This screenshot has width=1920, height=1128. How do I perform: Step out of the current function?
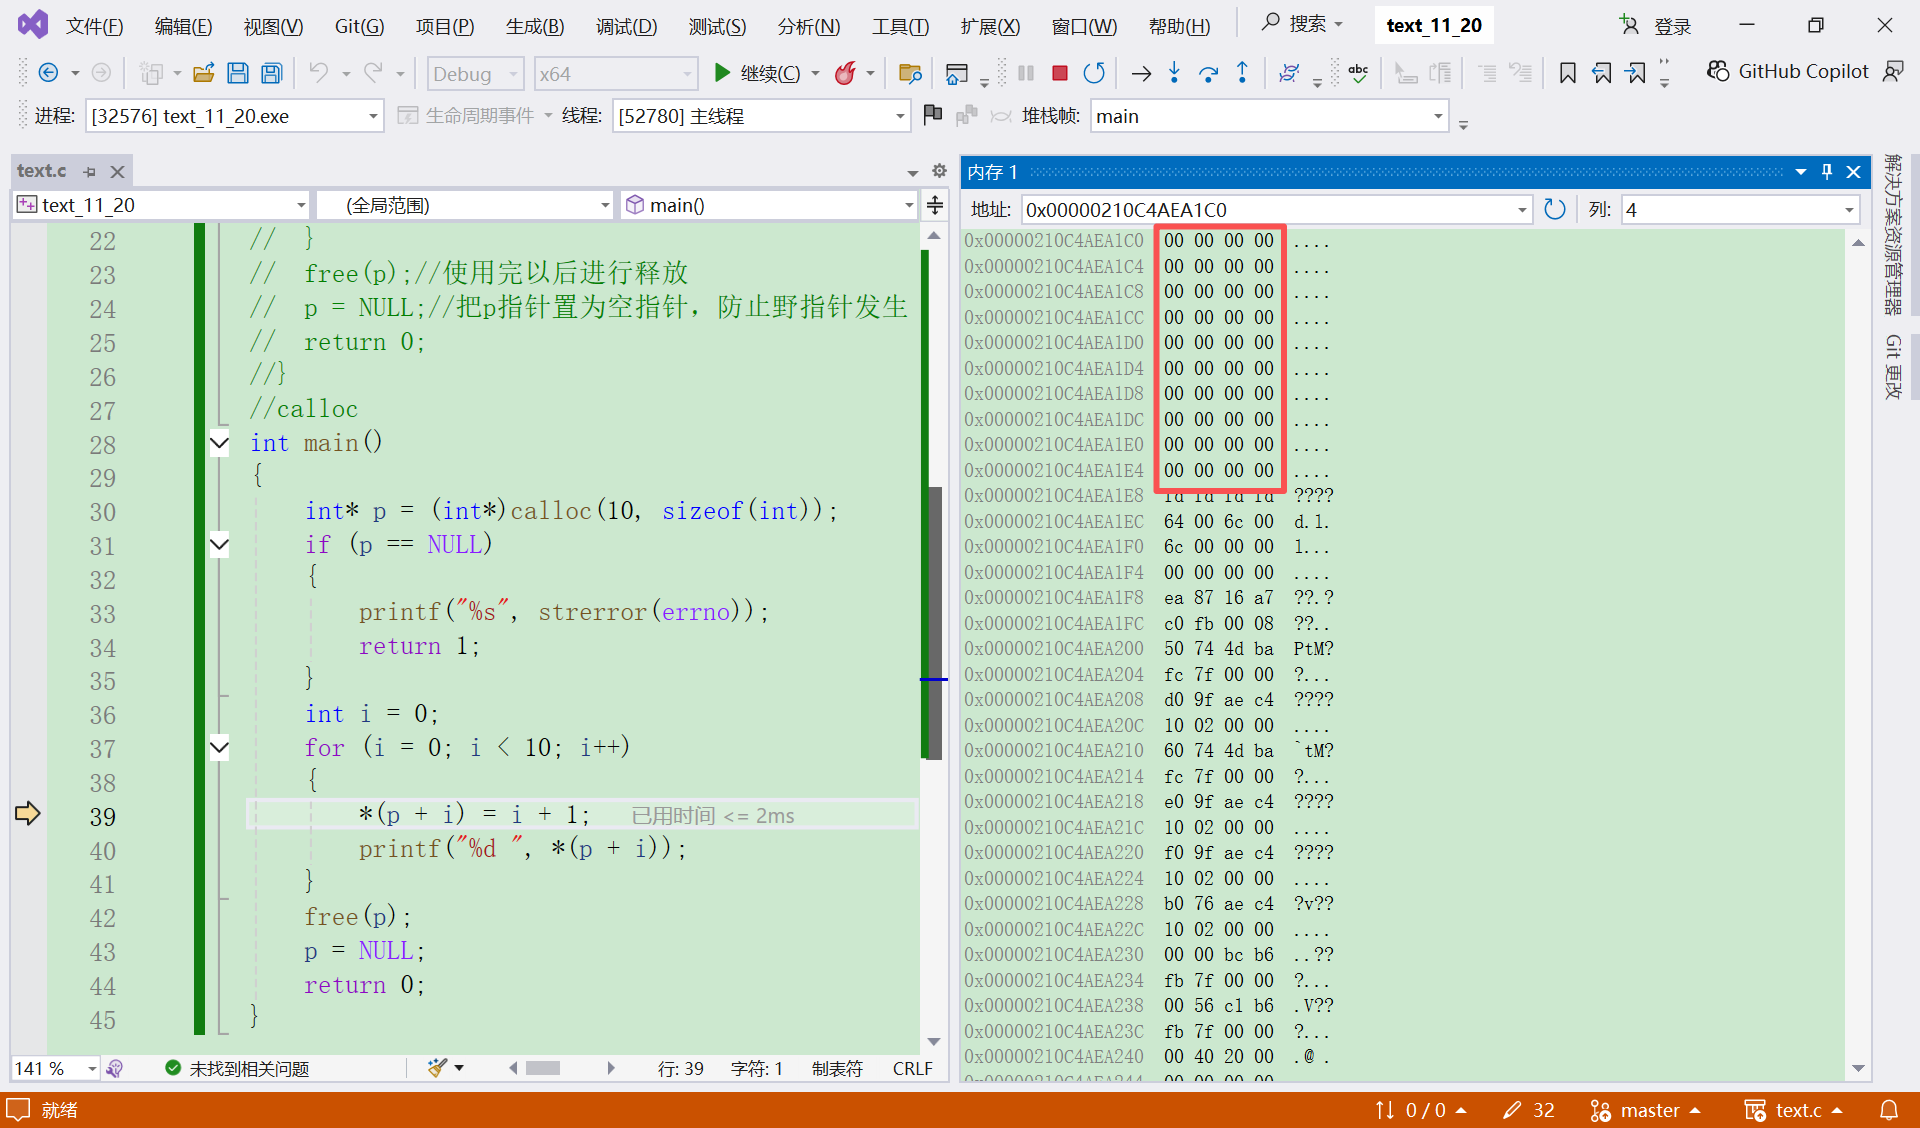[1242, 72]
